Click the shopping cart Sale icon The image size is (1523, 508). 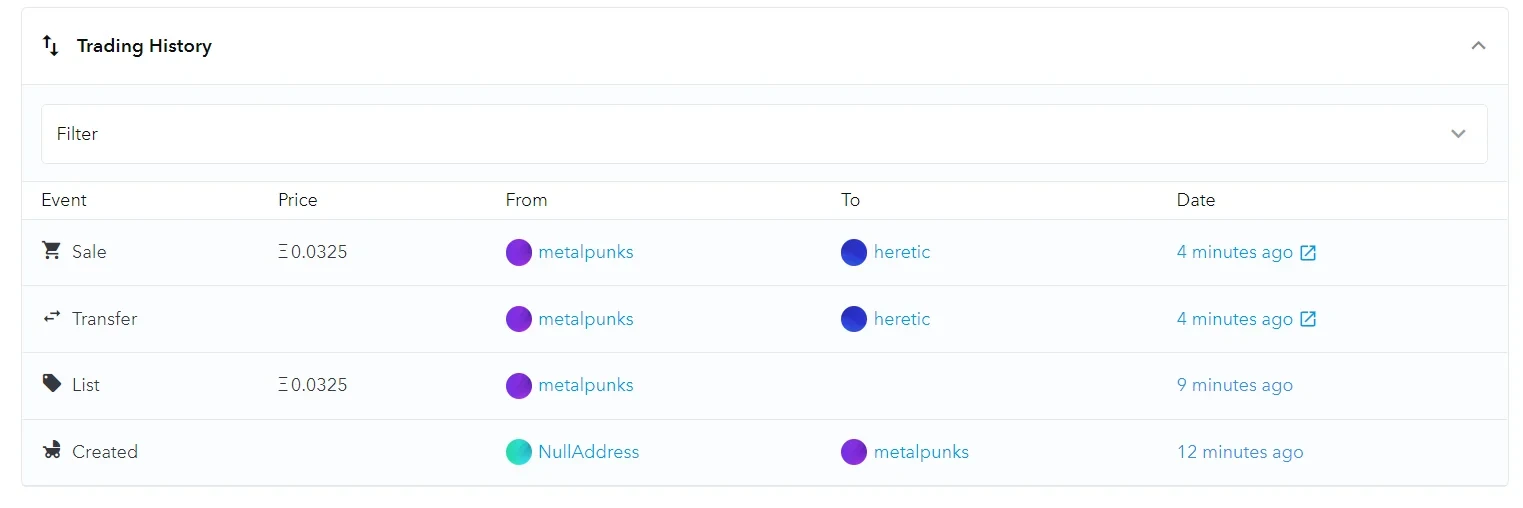point(52,251)
